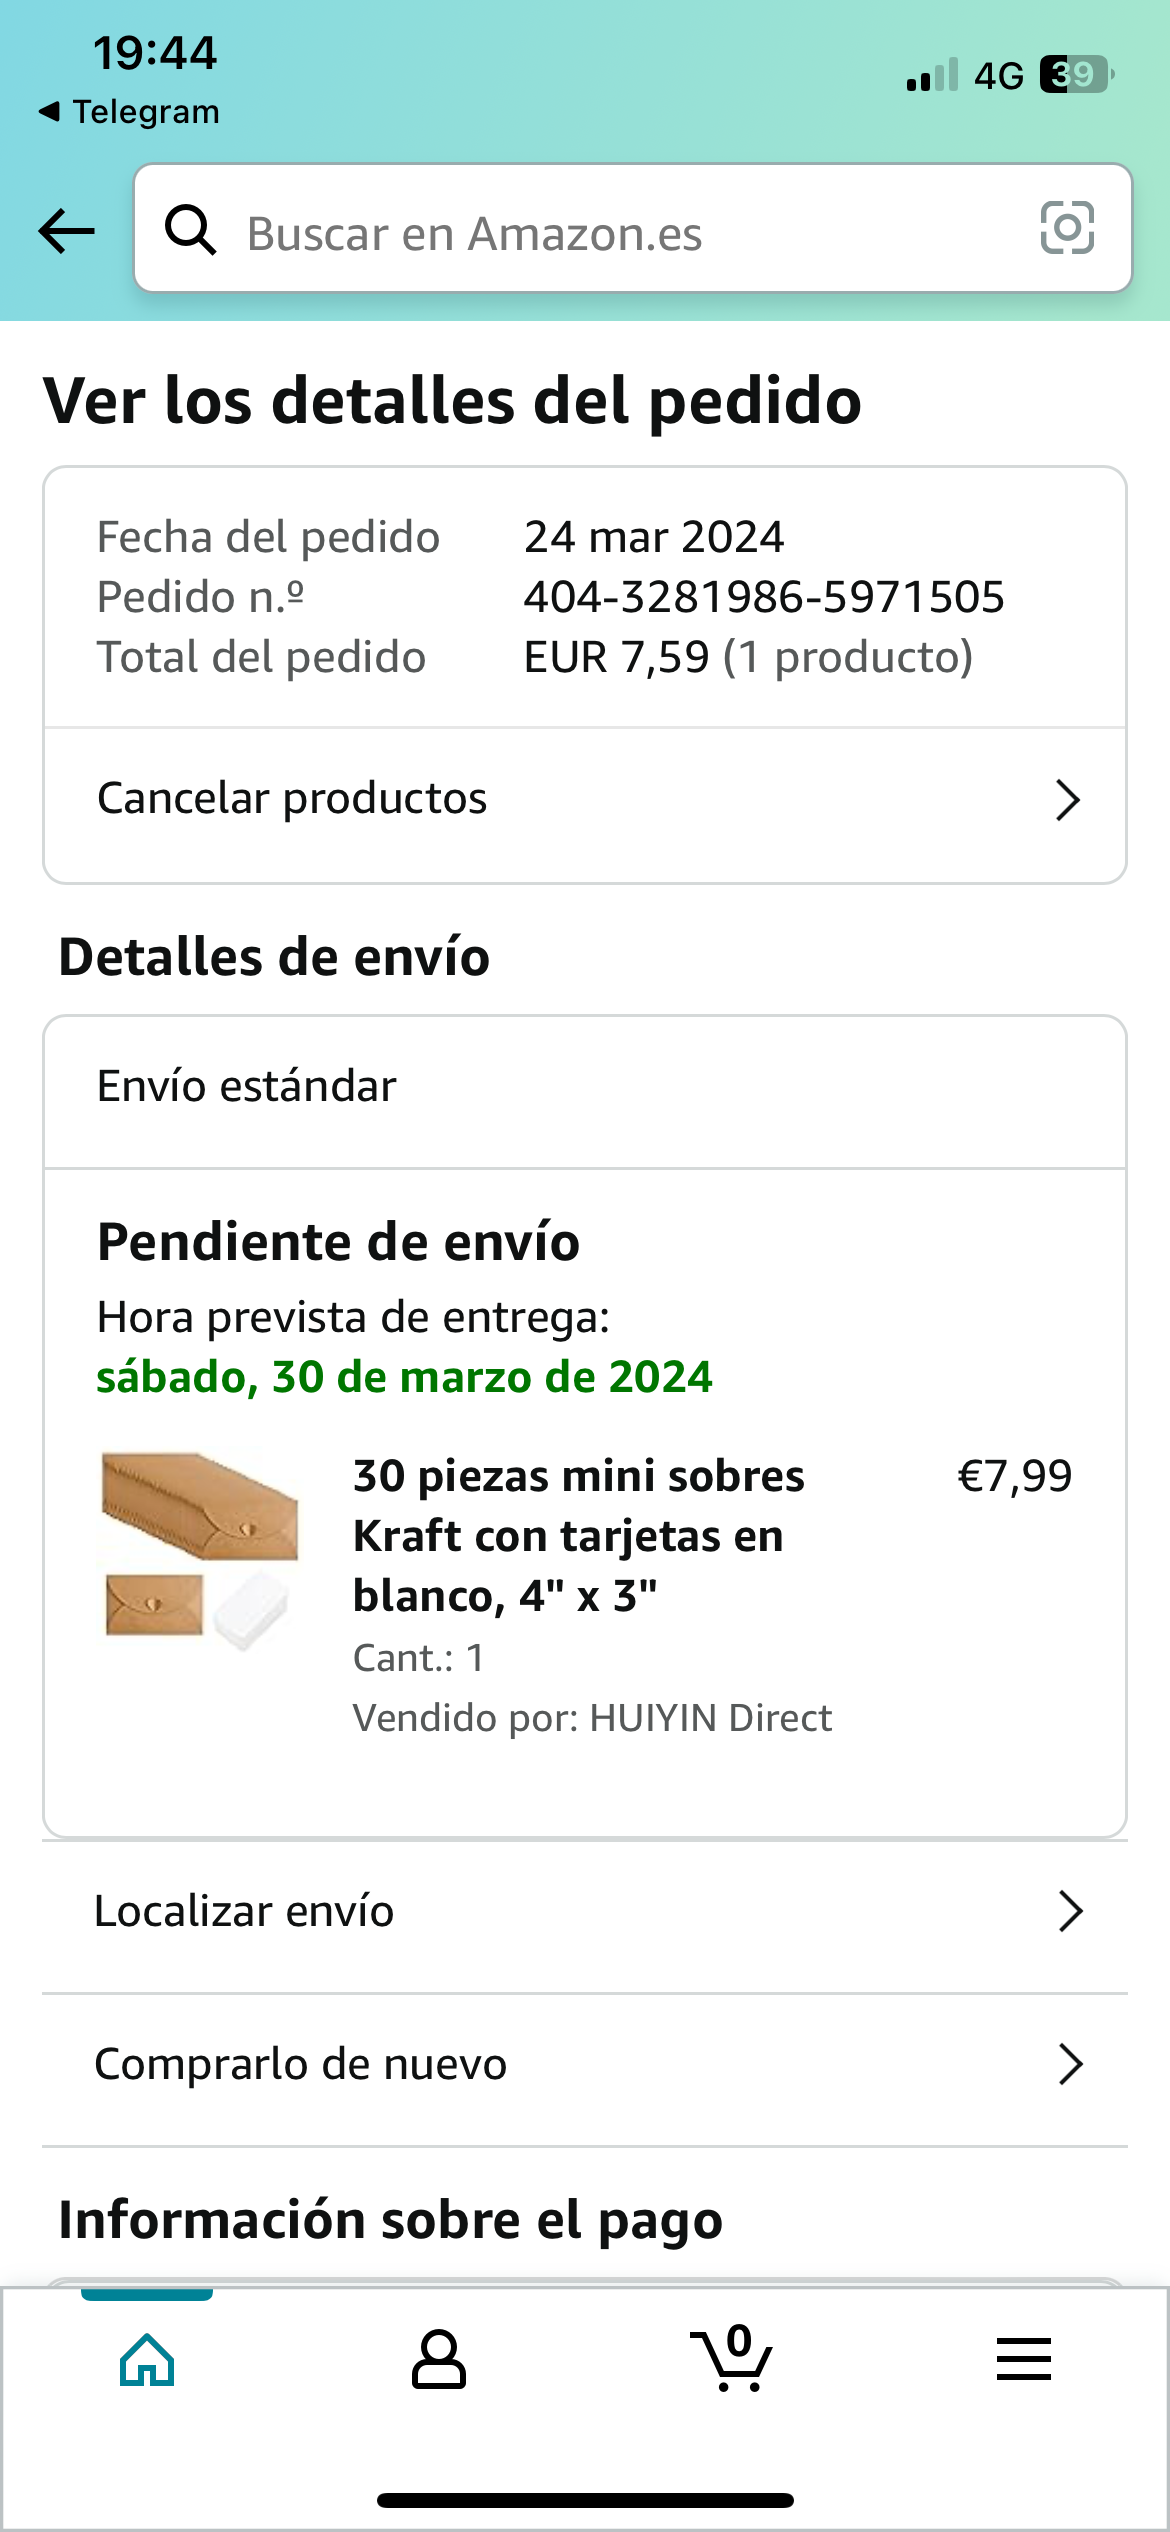Open the account profile icon
Image resolution: width=1170 pixels, height=2532 pixels.
click(439, 2360)
